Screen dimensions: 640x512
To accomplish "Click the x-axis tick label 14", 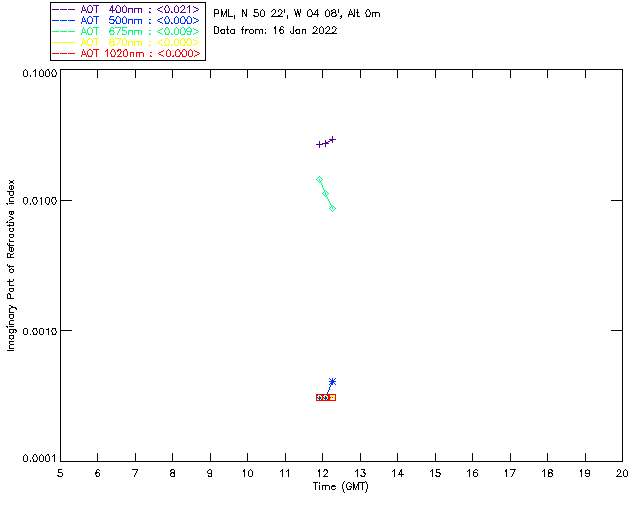I will [x=398, y=473].
